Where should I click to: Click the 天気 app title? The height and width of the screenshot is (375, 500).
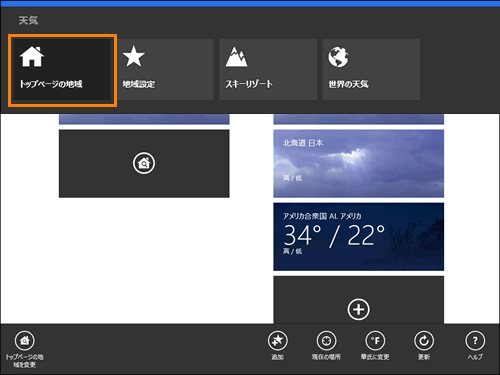coord(28,21)
